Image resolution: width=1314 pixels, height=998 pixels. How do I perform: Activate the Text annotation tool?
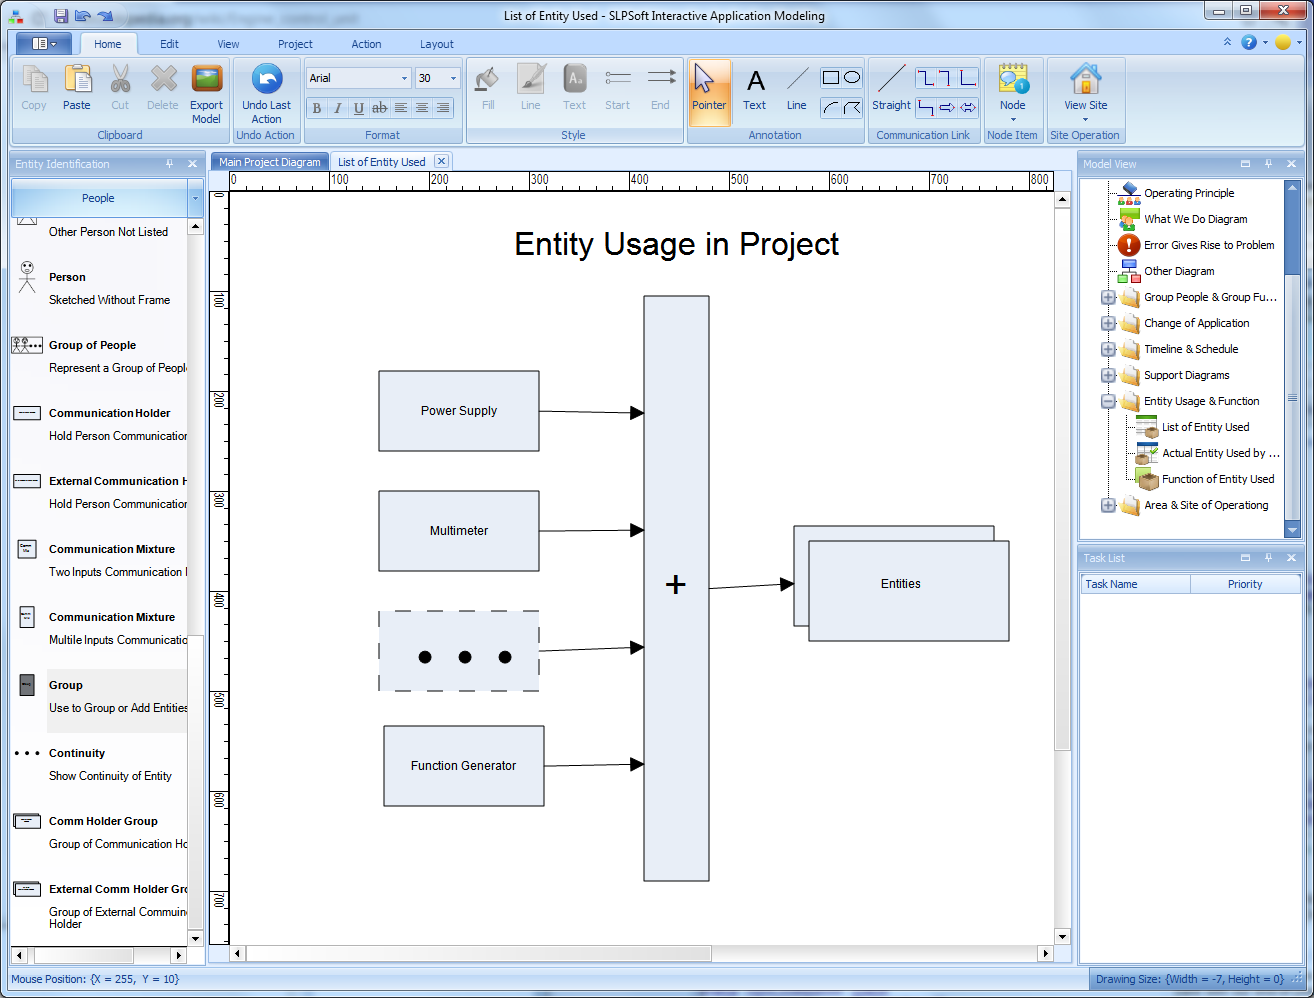[755, 90]
